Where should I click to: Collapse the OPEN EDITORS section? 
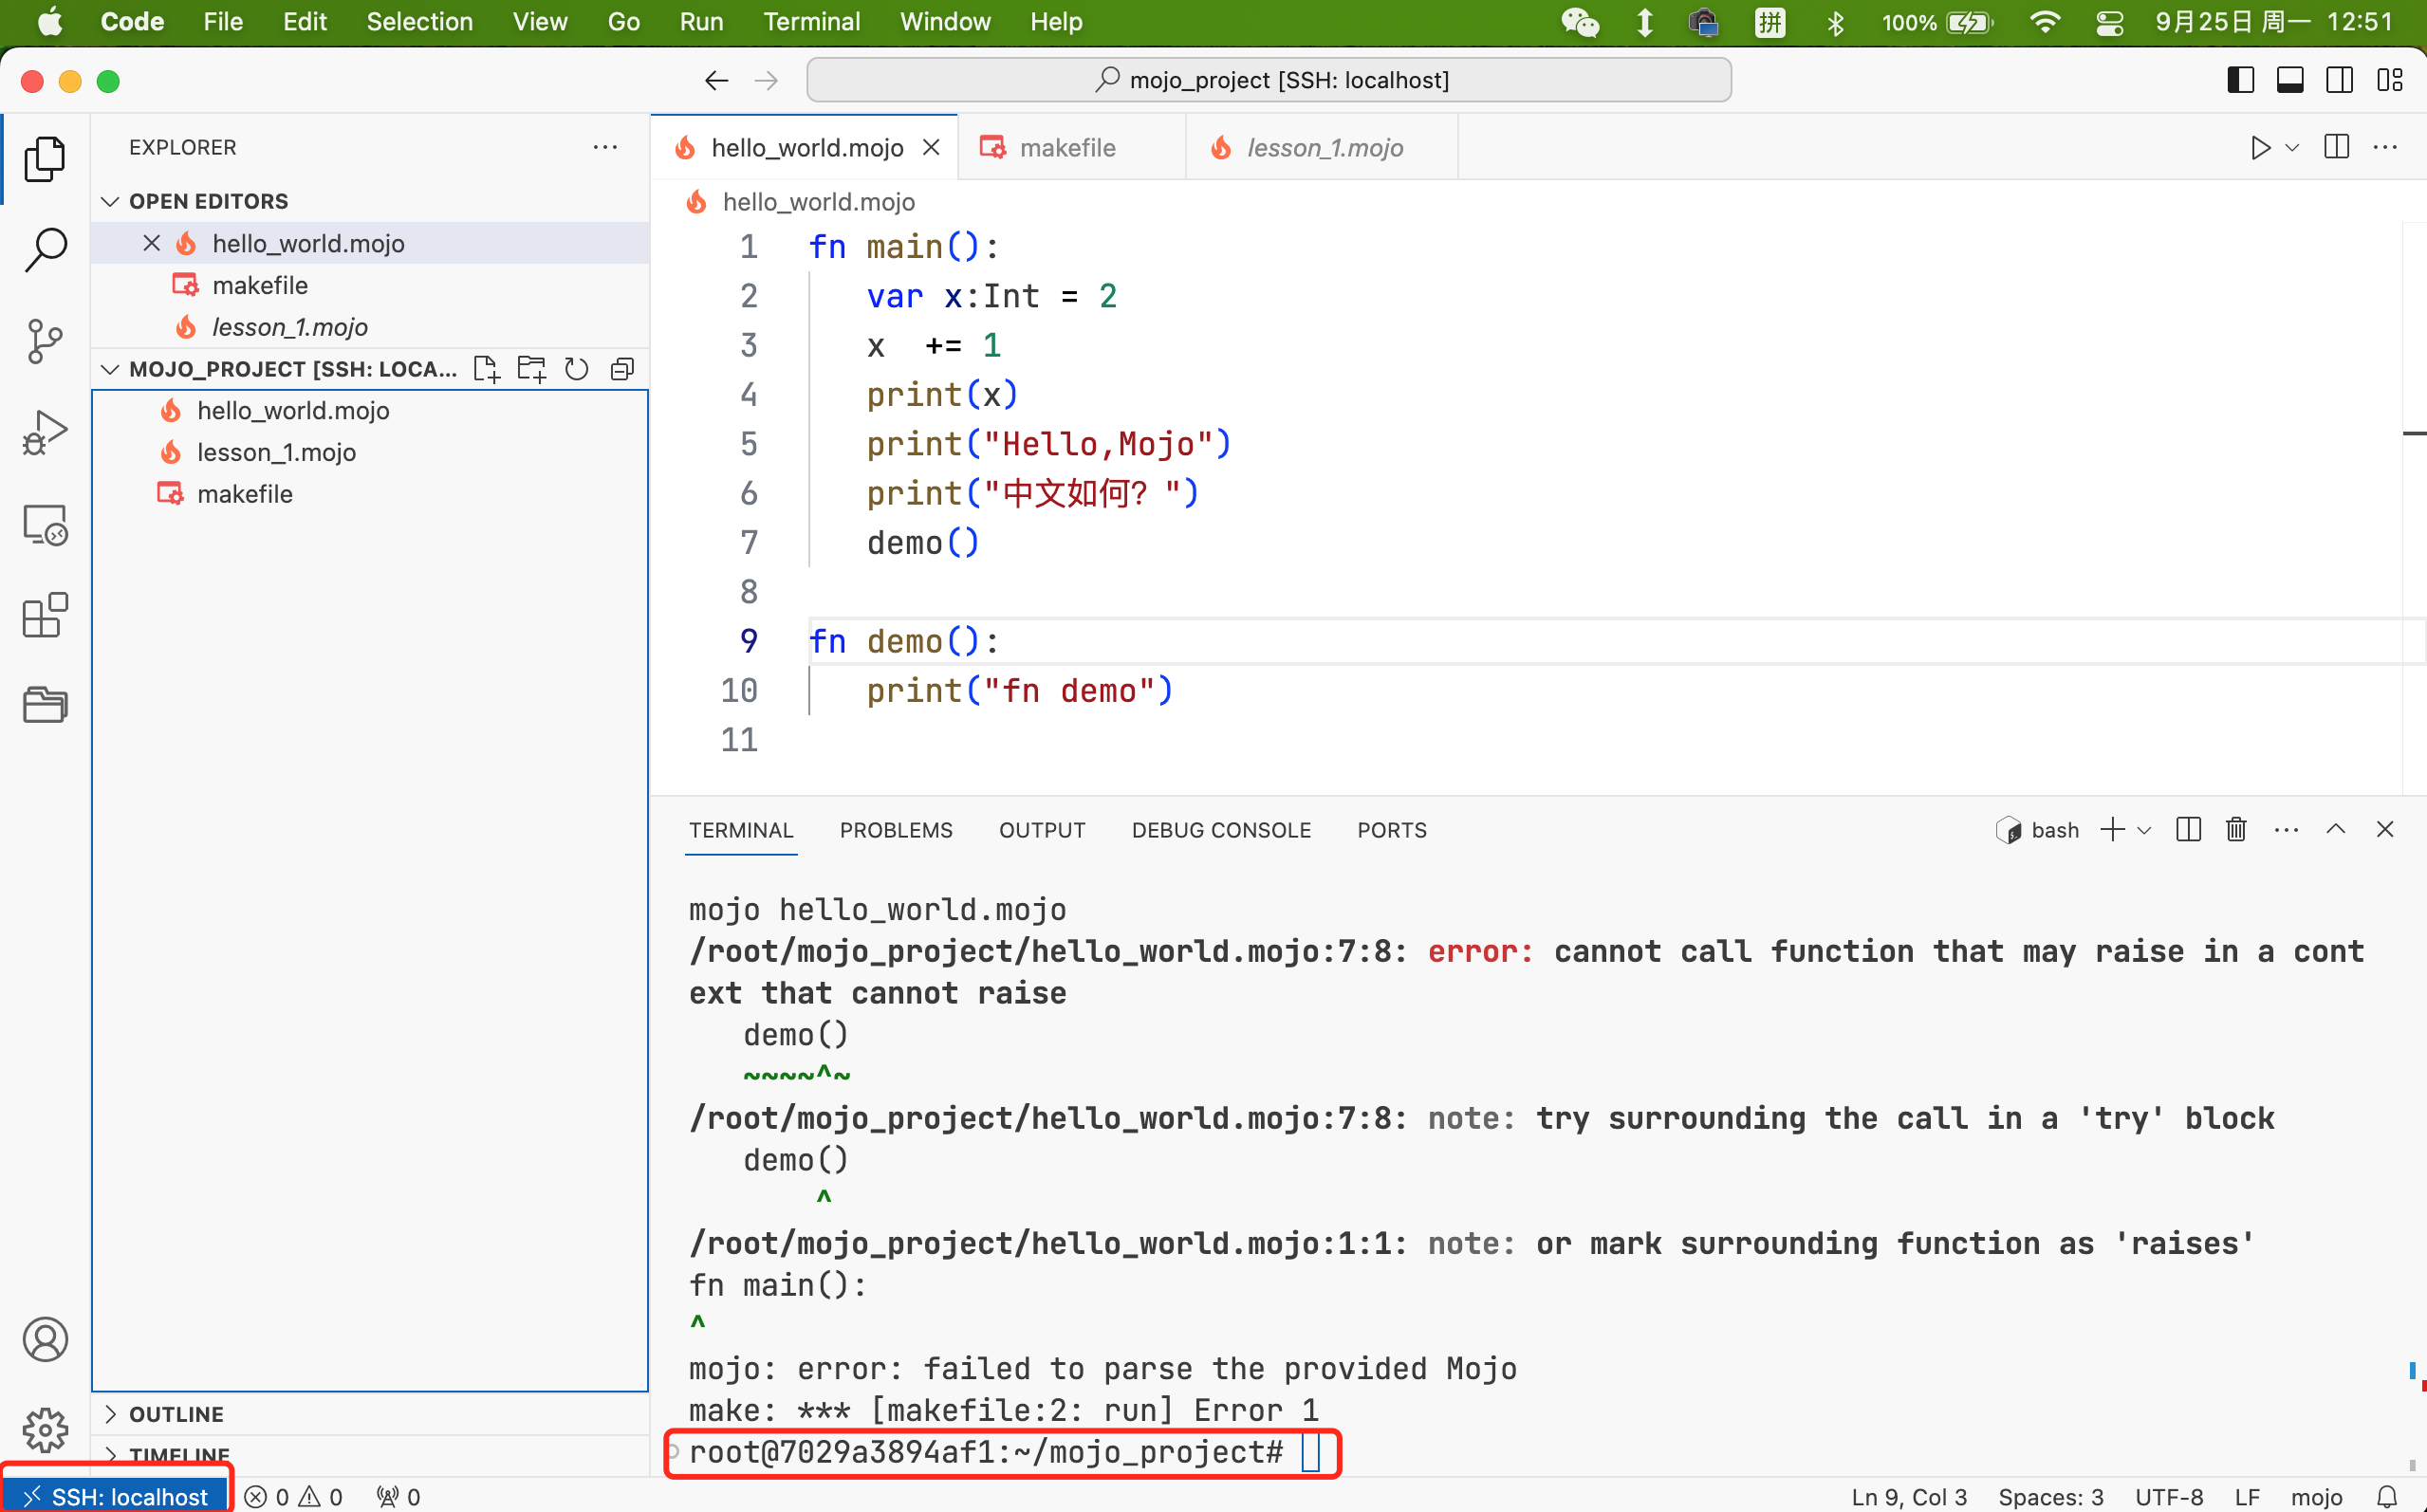[x=110, y=202]
